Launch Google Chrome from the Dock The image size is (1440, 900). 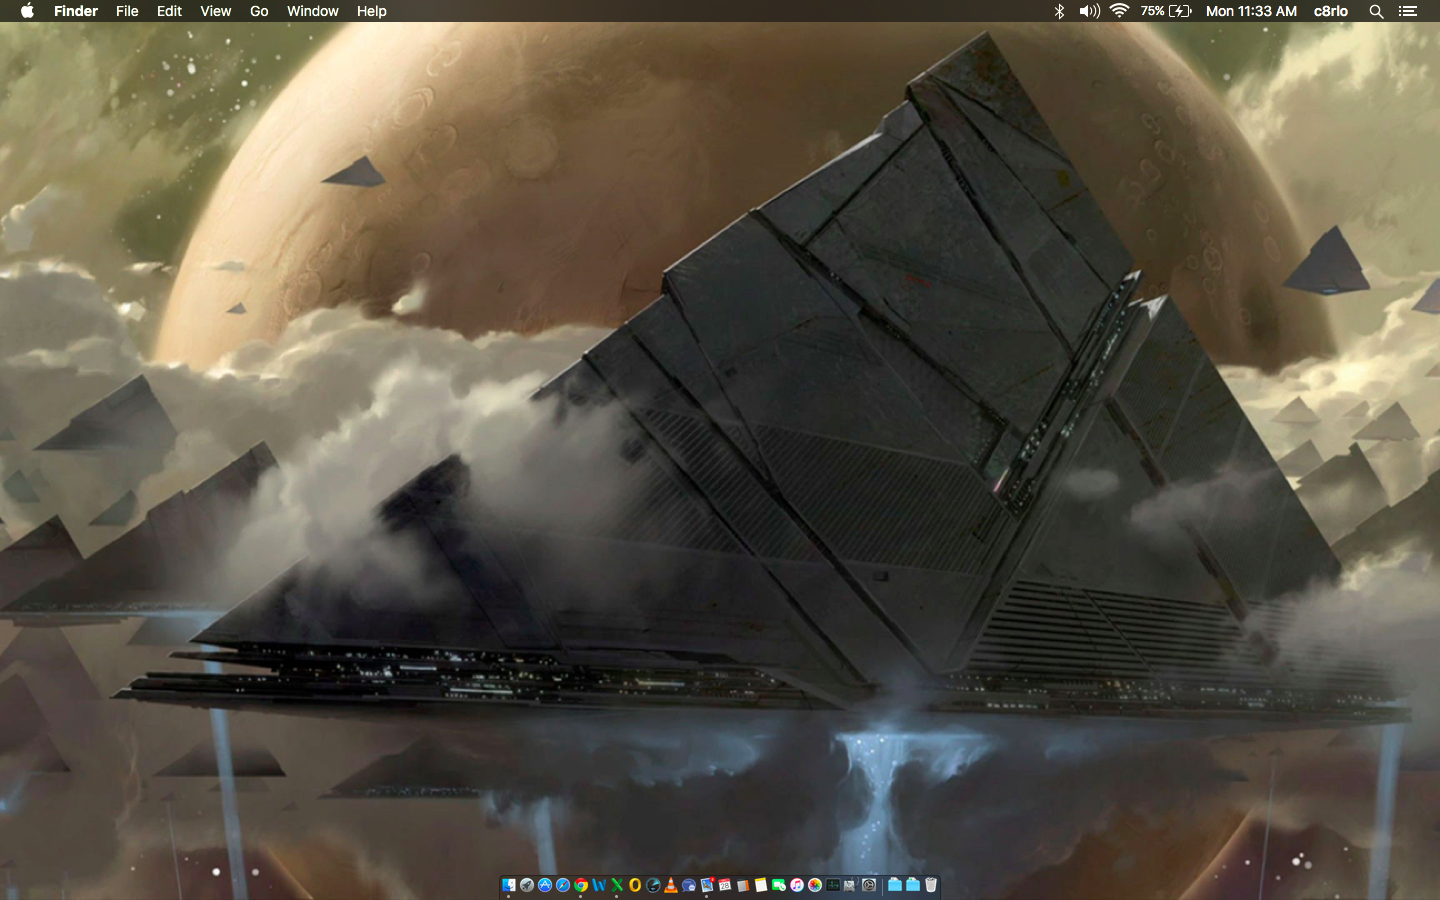click(581, 885)
